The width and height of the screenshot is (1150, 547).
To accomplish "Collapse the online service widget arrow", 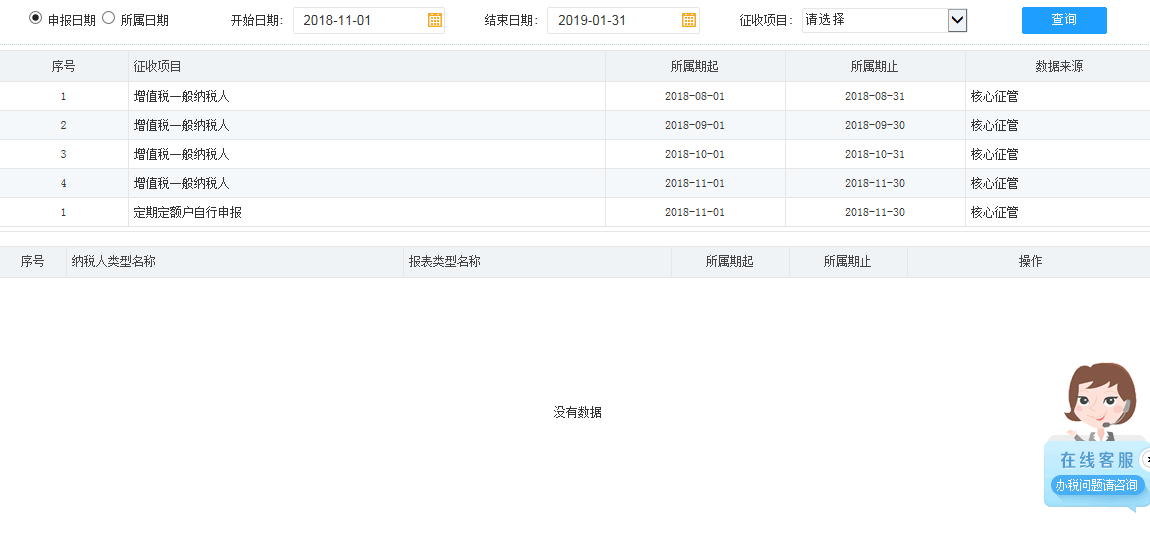I will click(x=1146, y=458).
